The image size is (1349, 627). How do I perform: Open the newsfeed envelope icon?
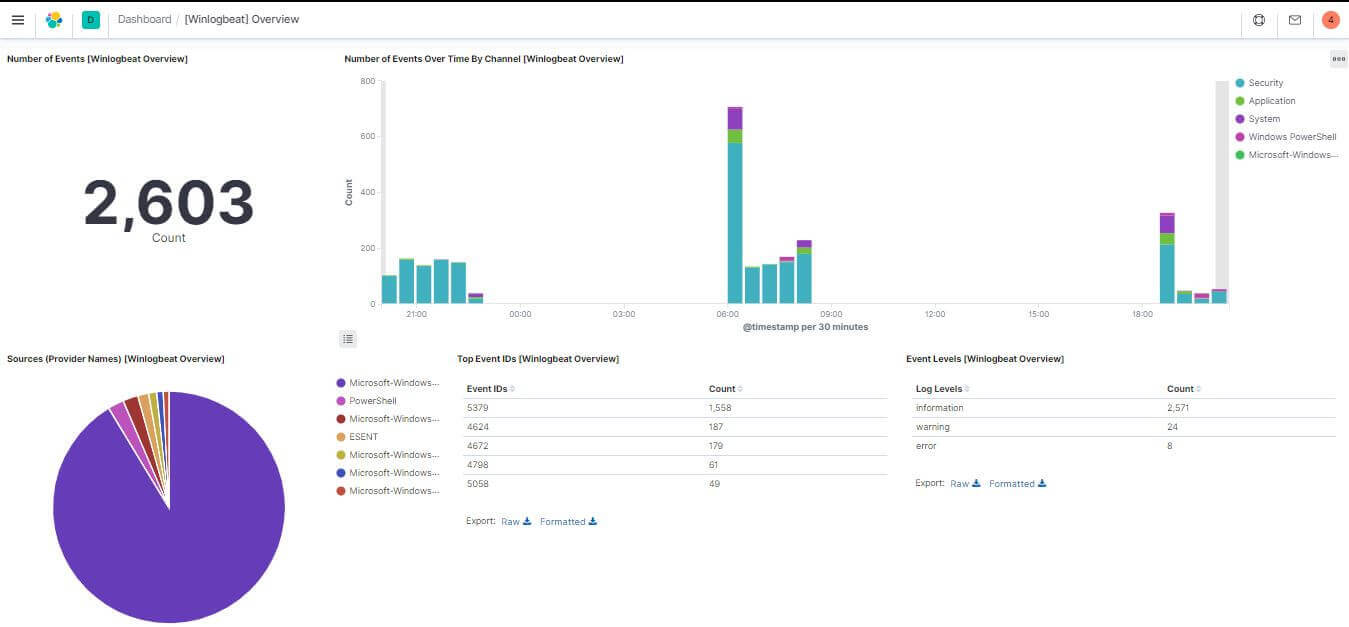tap(1293, 20)
